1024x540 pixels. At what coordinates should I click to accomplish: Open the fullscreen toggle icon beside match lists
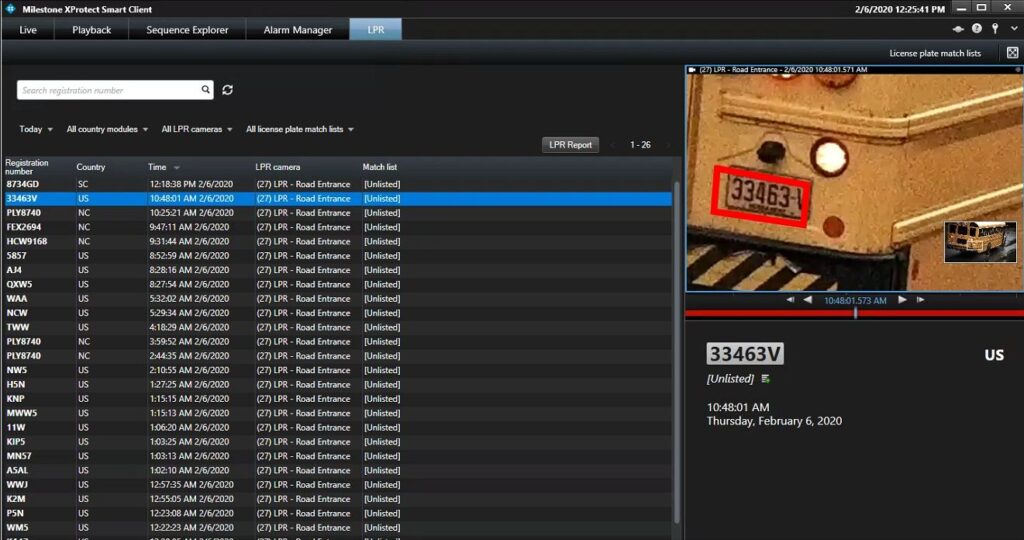point(1012,53)
